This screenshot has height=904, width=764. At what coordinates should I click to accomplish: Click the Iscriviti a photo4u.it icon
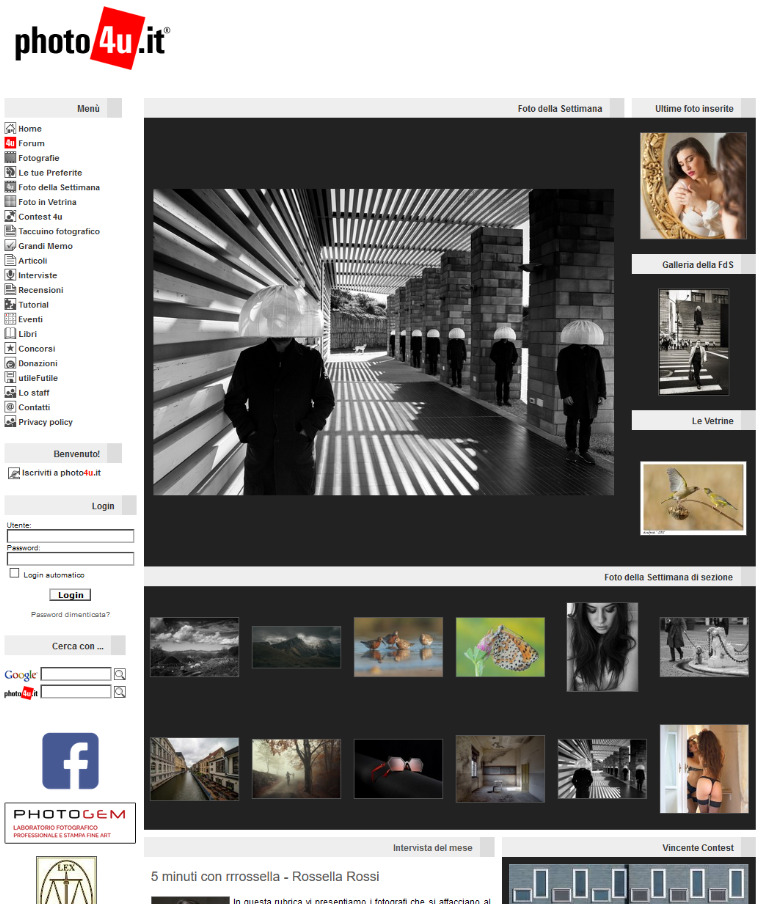point(14,473)
